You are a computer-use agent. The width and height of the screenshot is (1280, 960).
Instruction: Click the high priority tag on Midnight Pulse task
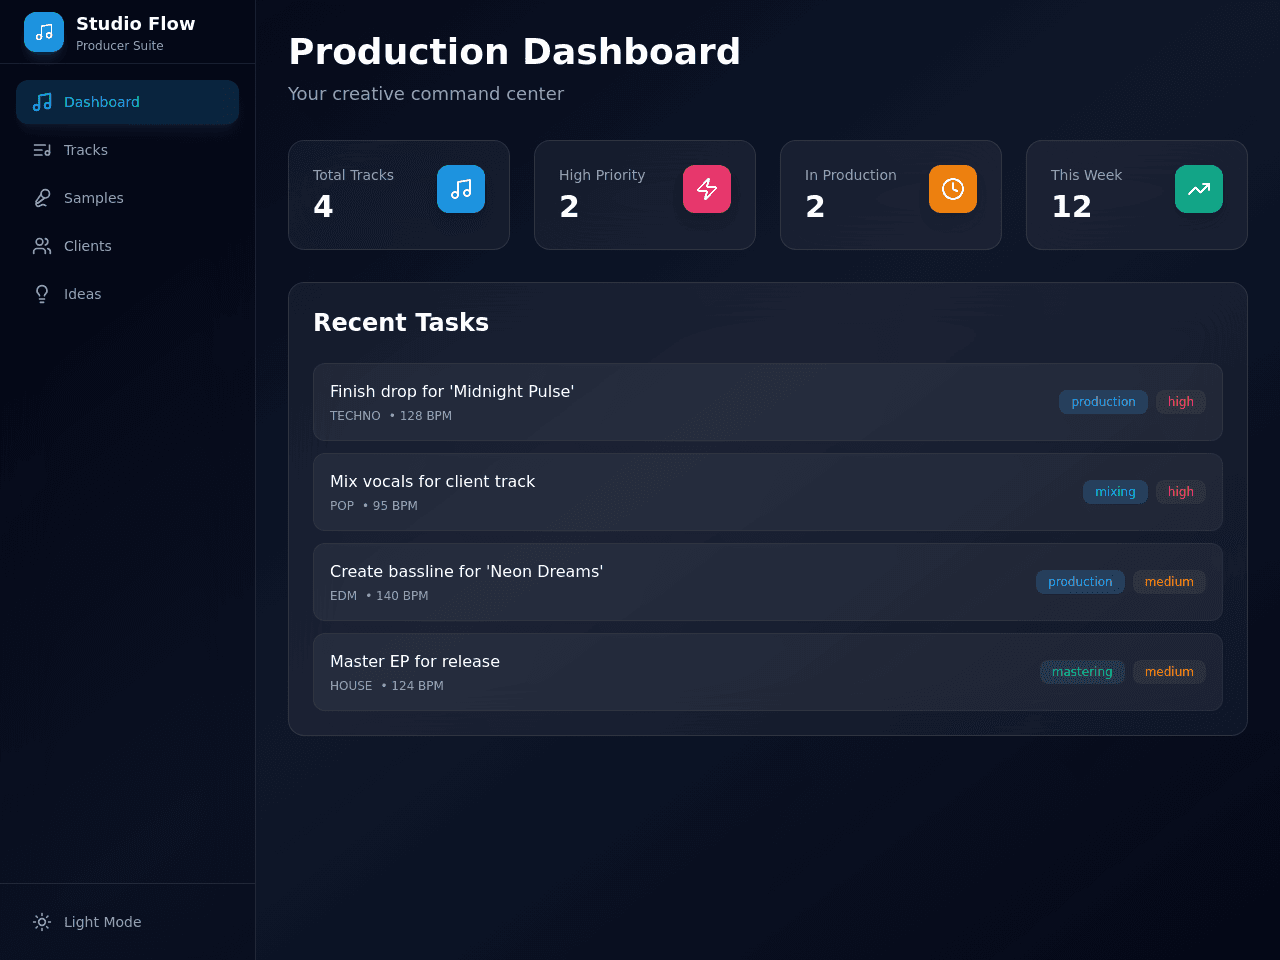pyautogui.click(x=1181, y=402)
